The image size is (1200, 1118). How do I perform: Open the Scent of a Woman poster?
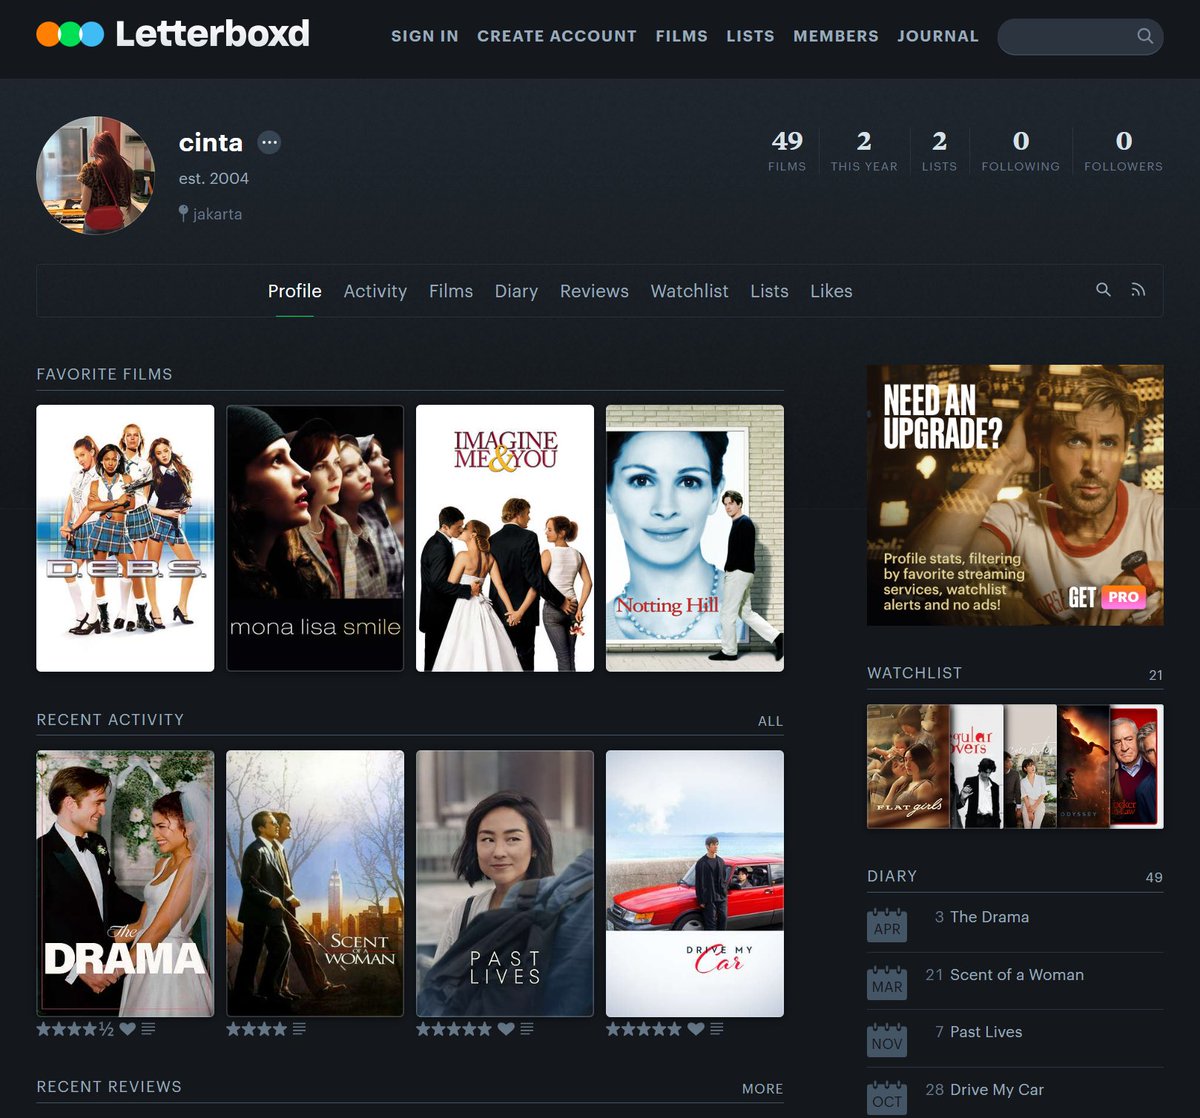[x=315, y=884]
